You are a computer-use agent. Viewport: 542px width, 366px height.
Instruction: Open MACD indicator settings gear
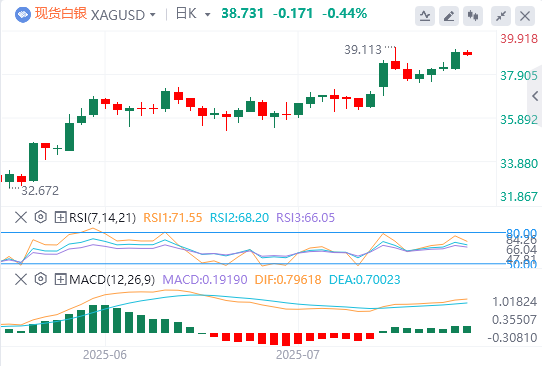(41, 279)
